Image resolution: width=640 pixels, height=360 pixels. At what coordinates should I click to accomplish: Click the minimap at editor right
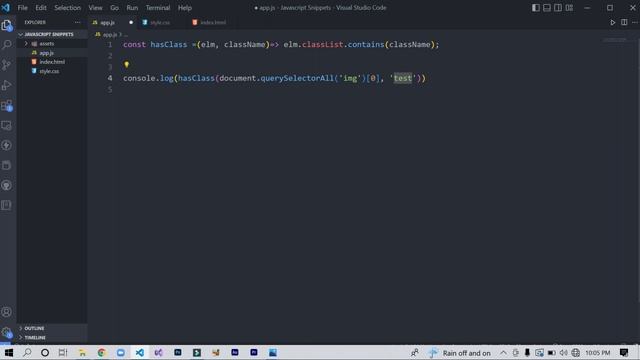coord(614,40)
